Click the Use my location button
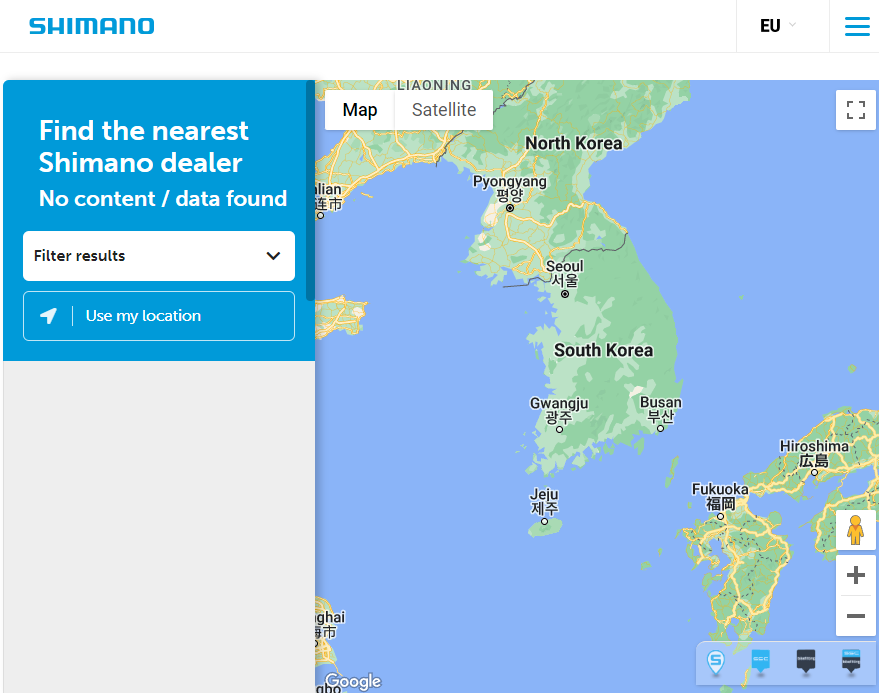This screenshot has height=693, width=879. 159,316
